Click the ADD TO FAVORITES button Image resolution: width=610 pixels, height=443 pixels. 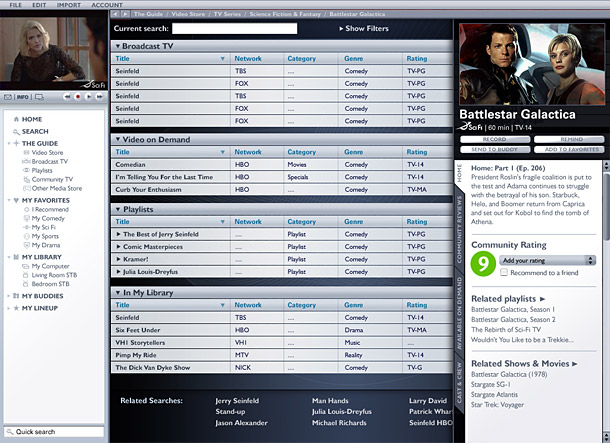click(569, 149)
